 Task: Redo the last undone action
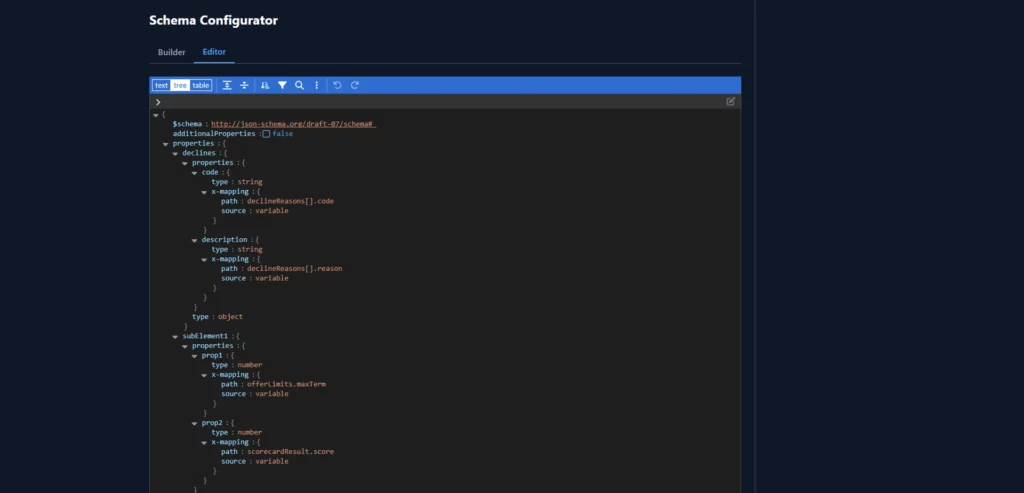point(354,86)
